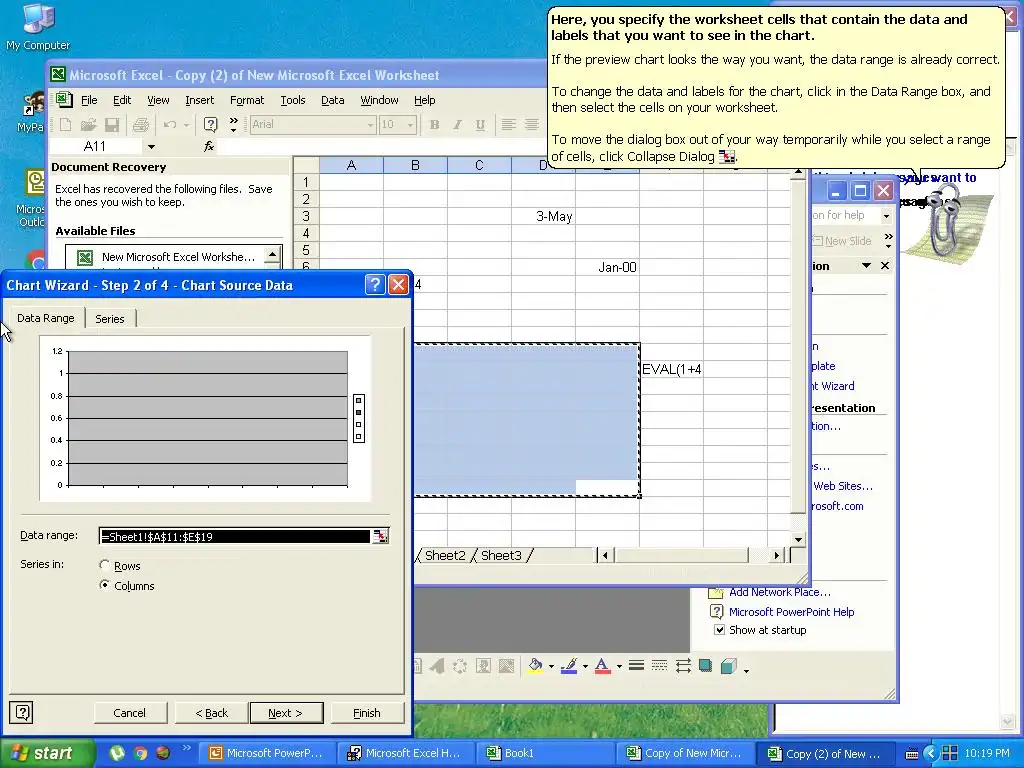Click the Open folder icon in Excel toolbar
The height and width of the screenshot is (768, 1024).
coord(89,124)
